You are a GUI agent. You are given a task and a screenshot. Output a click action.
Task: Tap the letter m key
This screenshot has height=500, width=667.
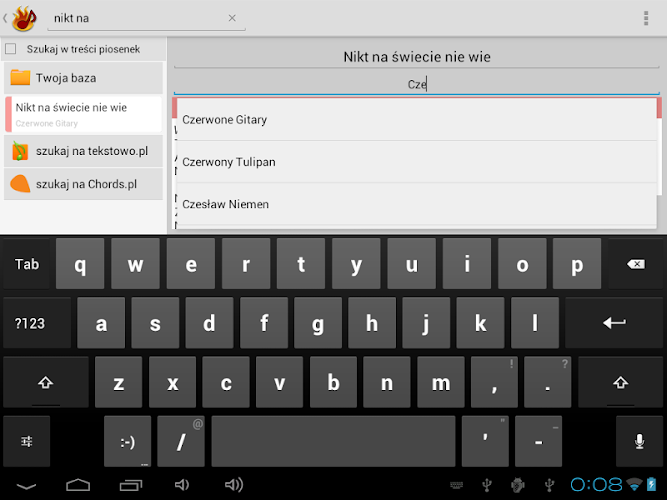pyautogui.click(x=441, y=383)
